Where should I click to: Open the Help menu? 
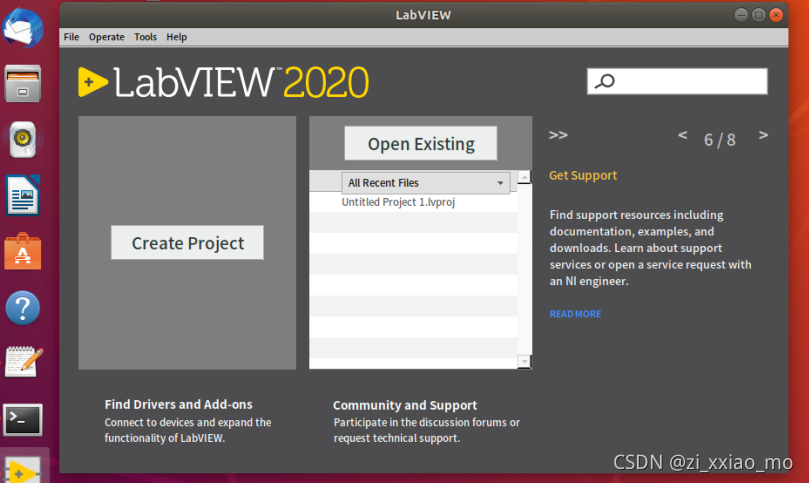(x=176, y=37)
